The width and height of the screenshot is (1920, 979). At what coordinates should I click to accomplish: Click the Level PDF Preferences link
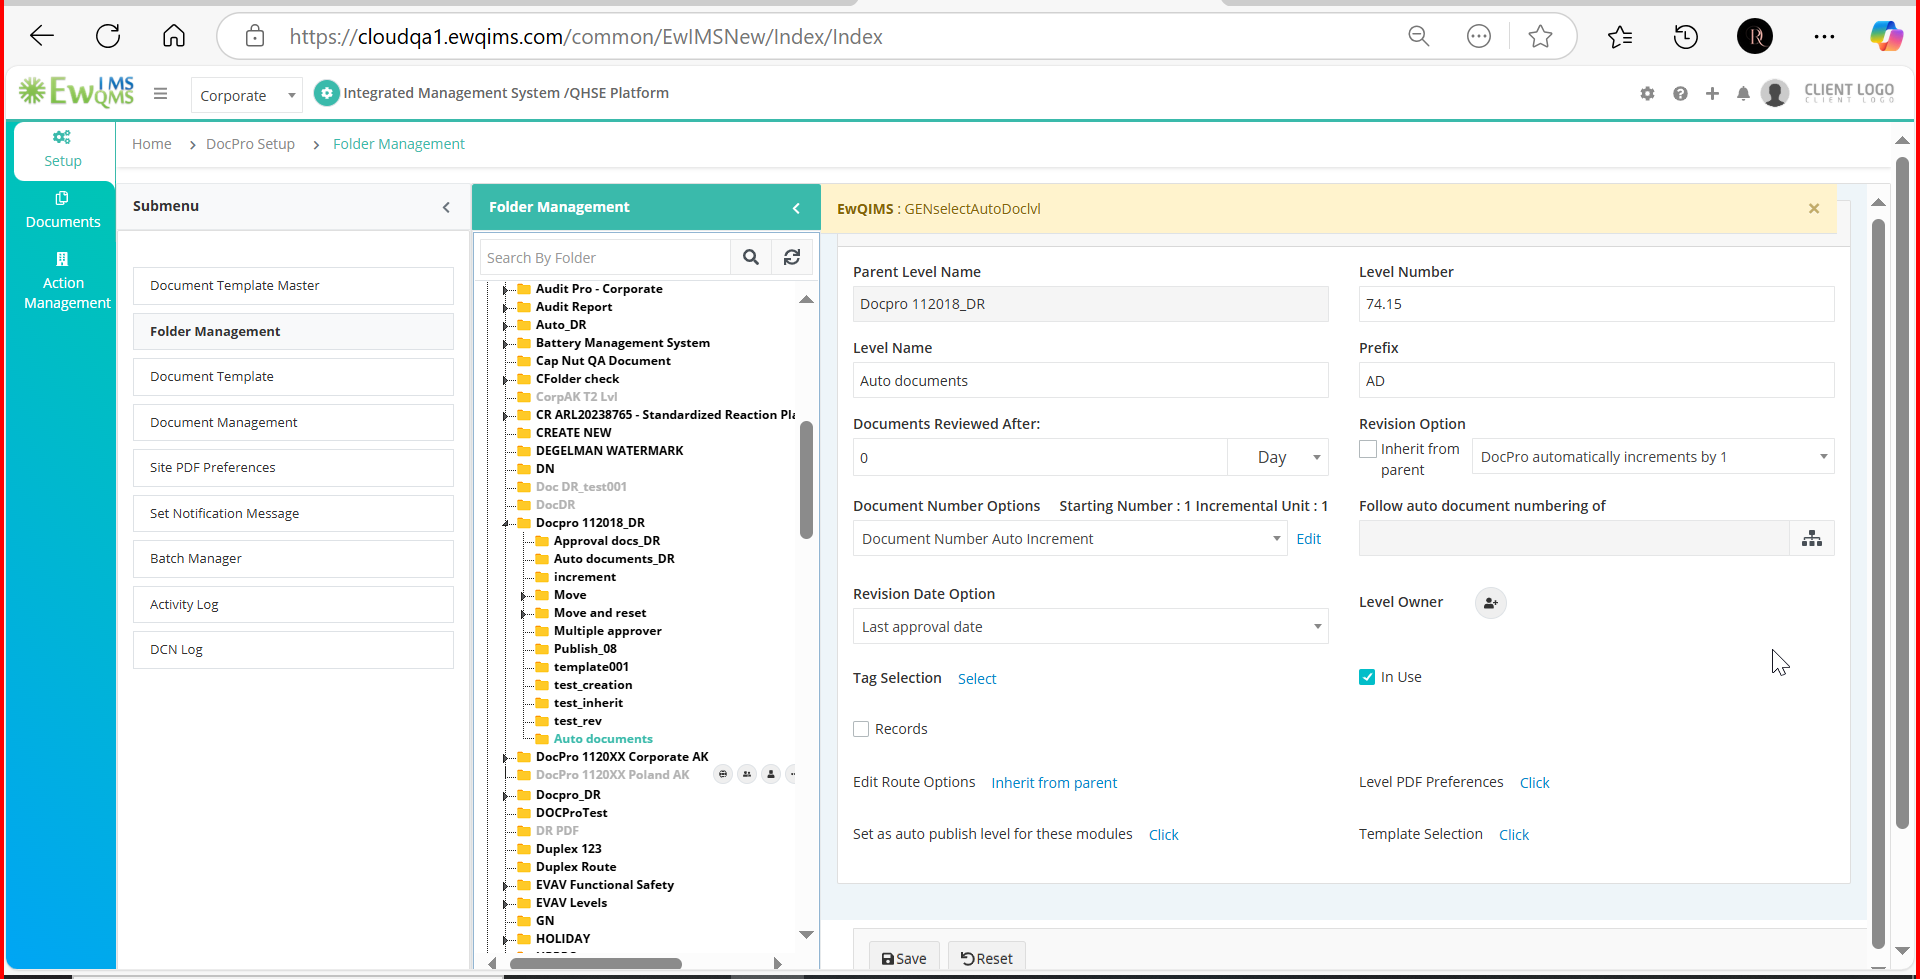tap(1534, 783)
